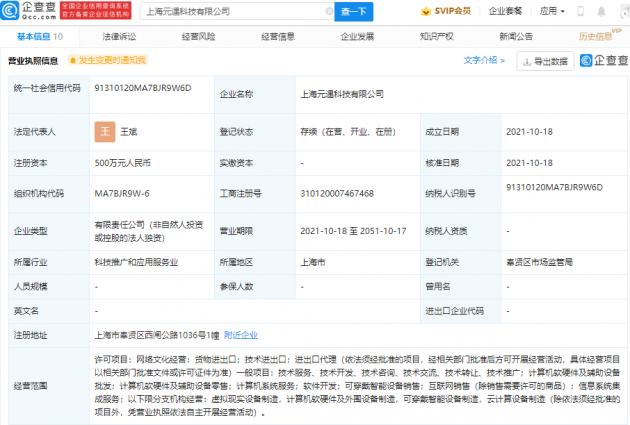Viewport: 630px width, 425px height.
Task: Click the 导出数据 download button
Action: [545, 61]
